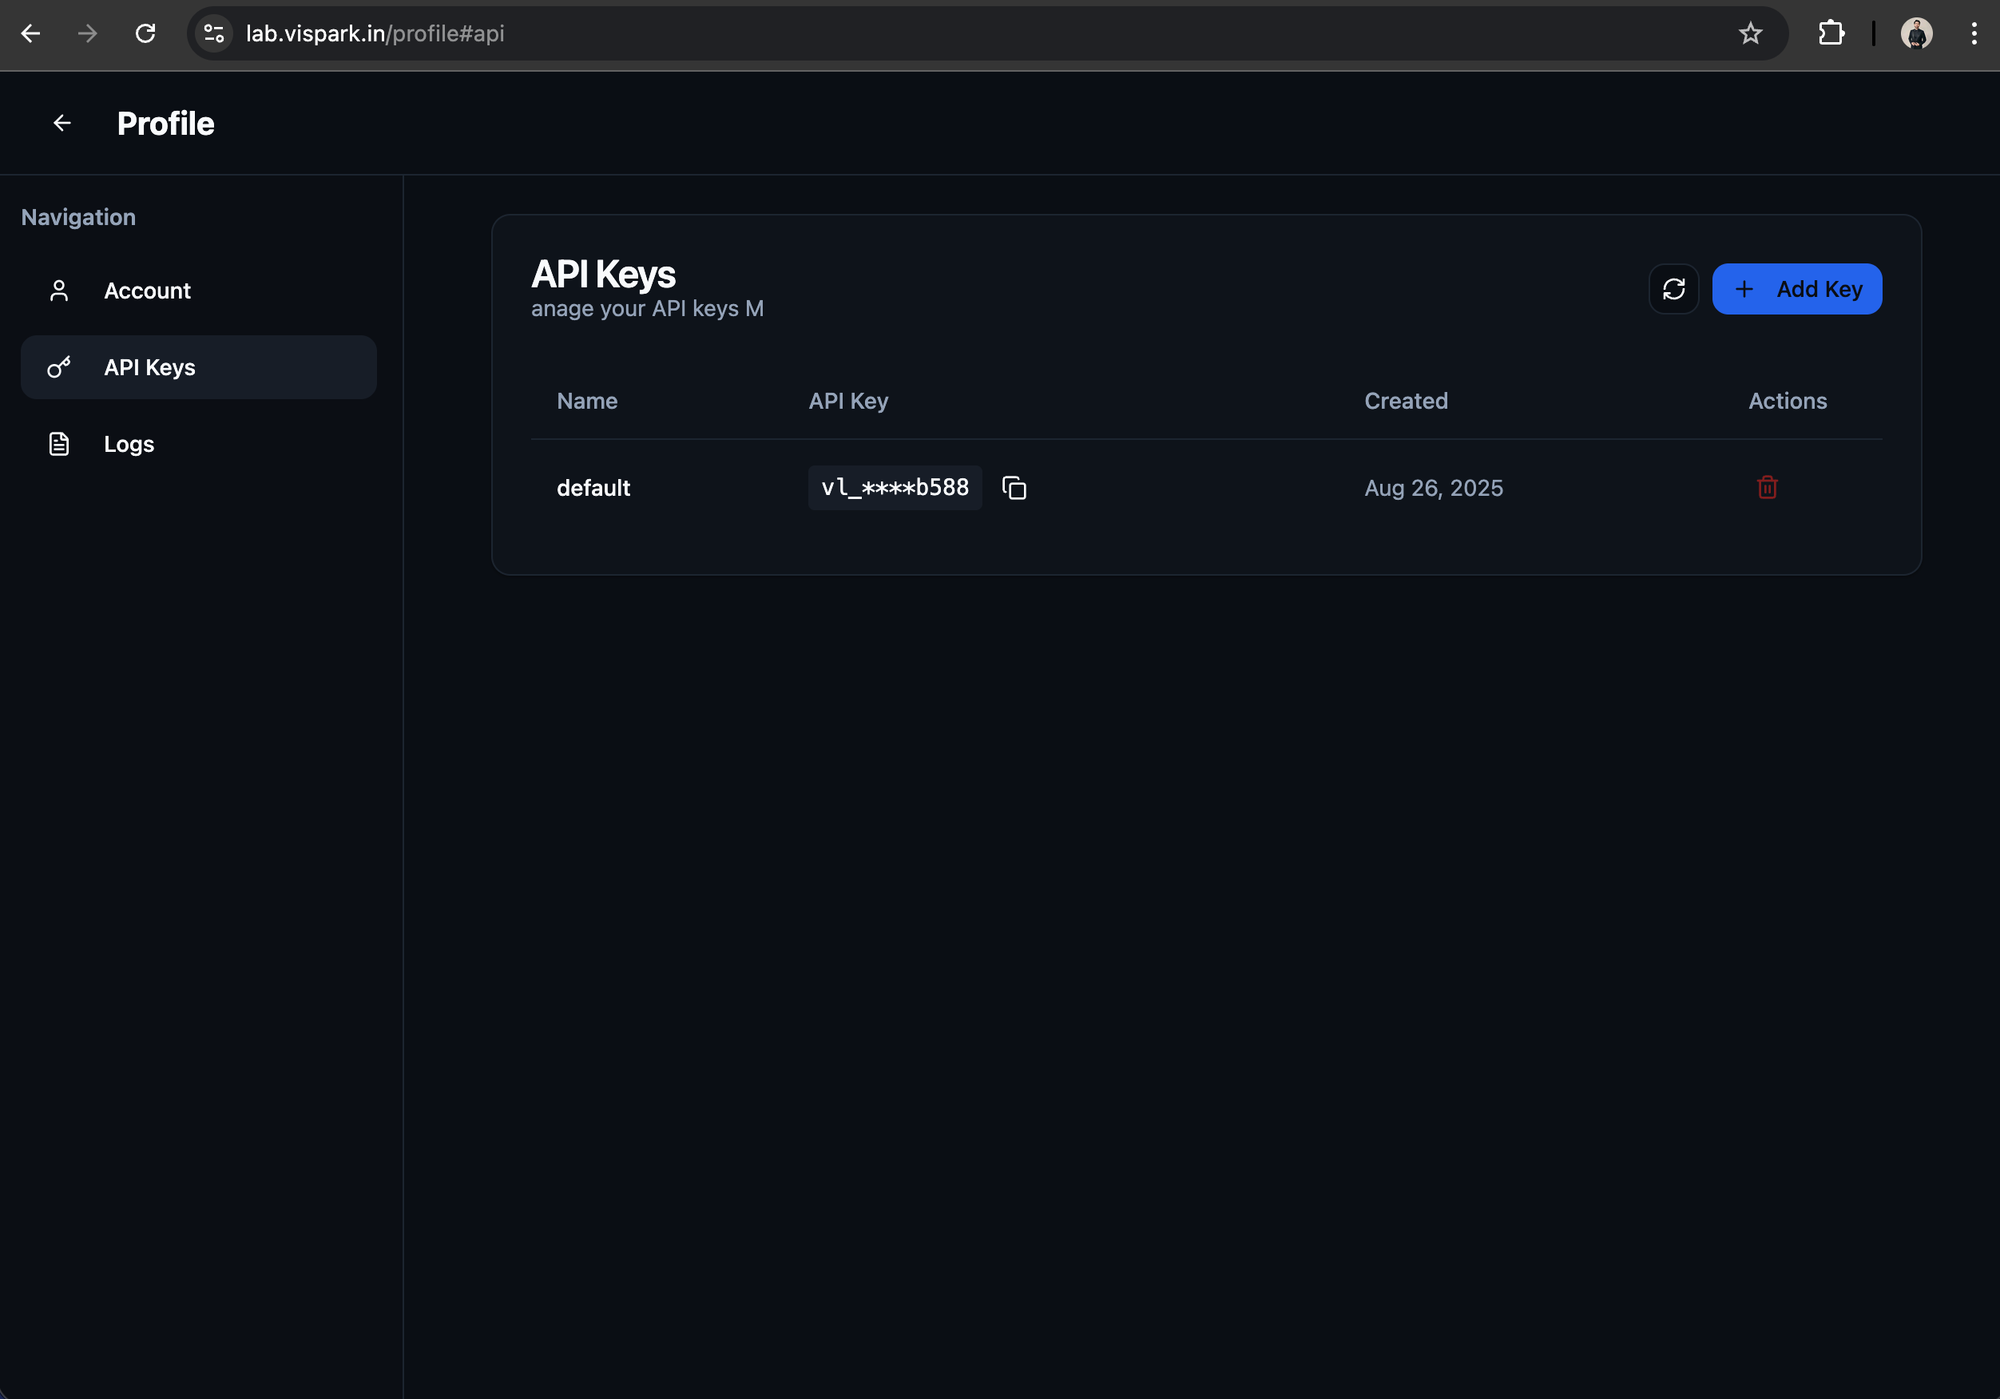View site information in address bar

(x=214, y=33)
